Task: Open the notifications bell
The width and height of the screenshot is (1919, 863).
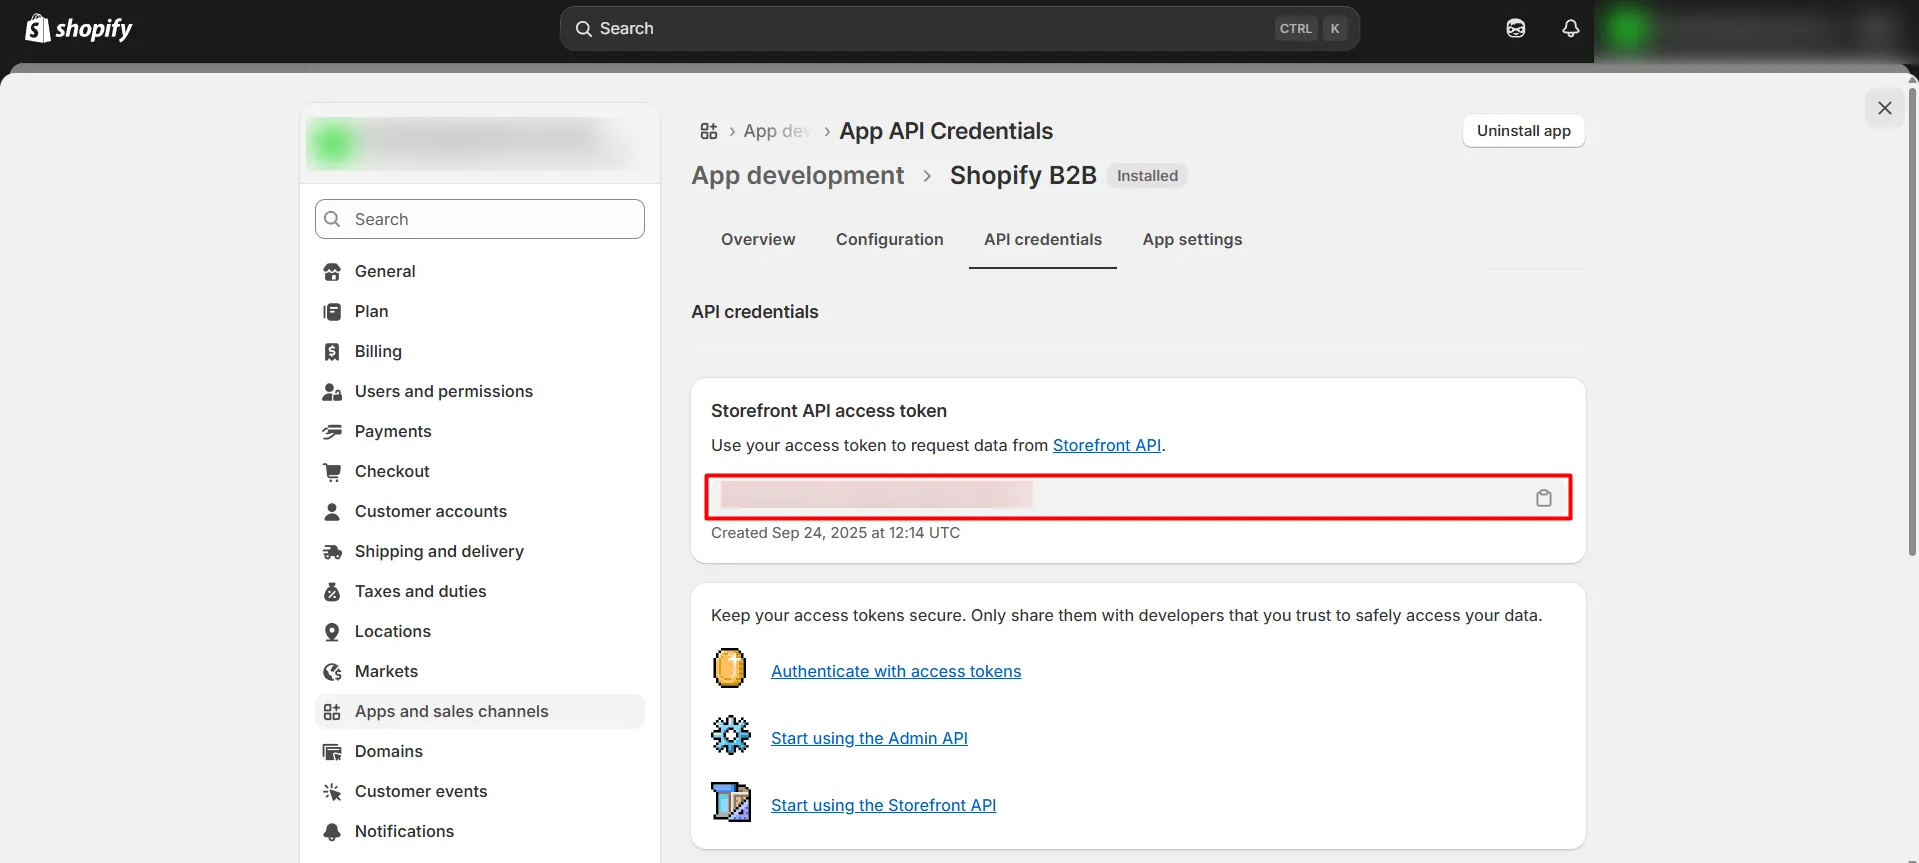Action: [1571, 28]
